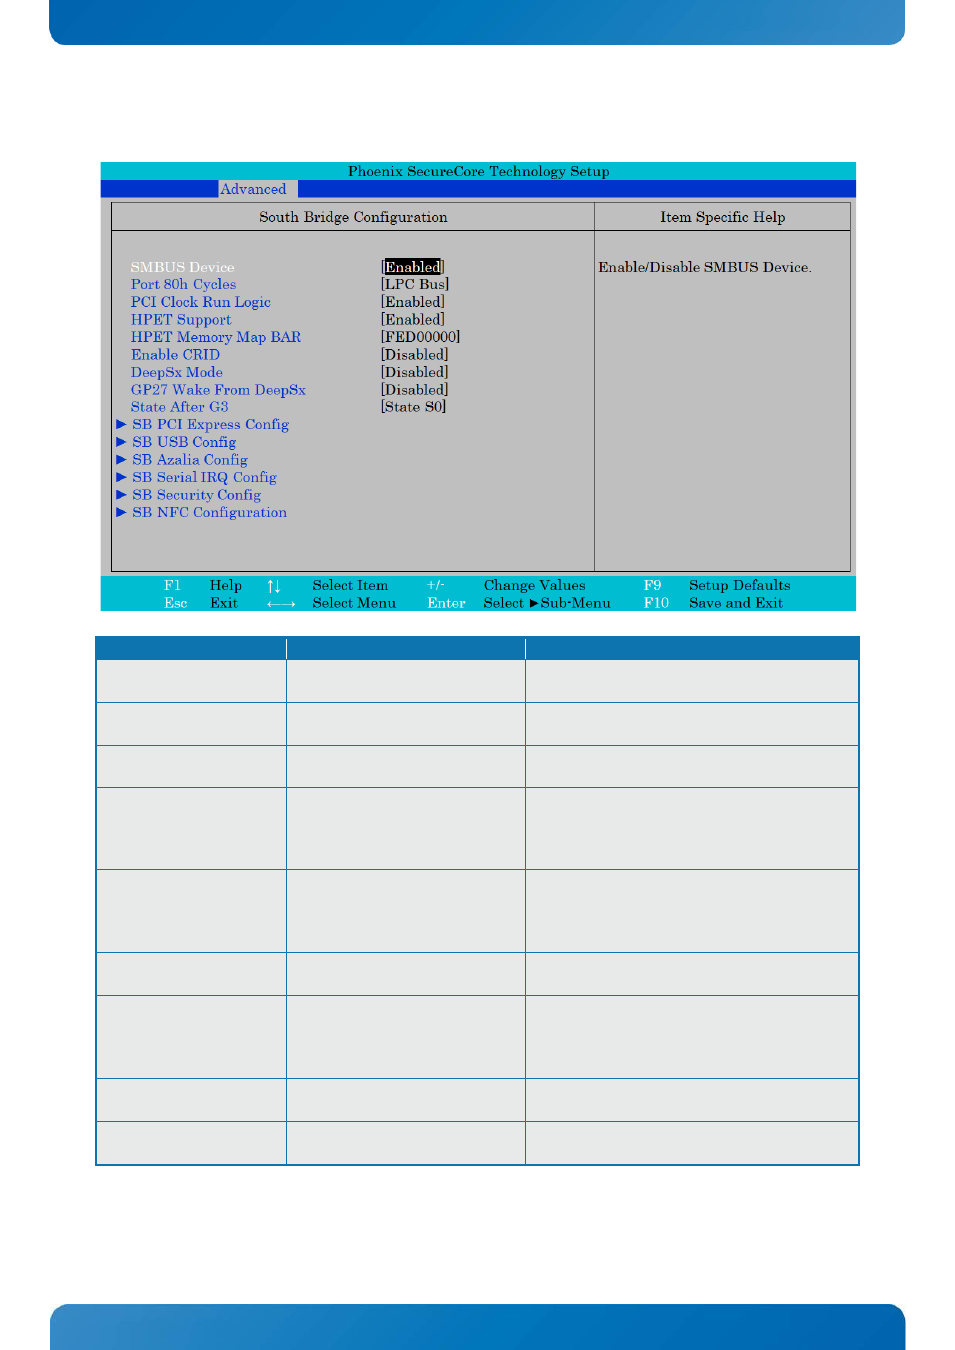This screenshot has height=1350, width=955.
Task: Click the South Bridge Configuration heading
Action: tap(353, 217)
